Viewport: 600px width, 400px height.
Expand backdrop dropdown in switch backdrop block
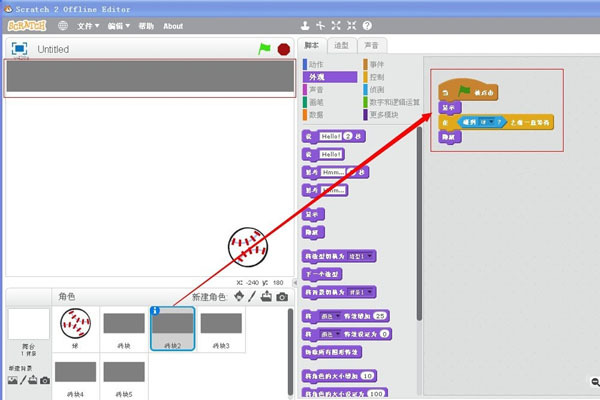(x=370, y=292)
